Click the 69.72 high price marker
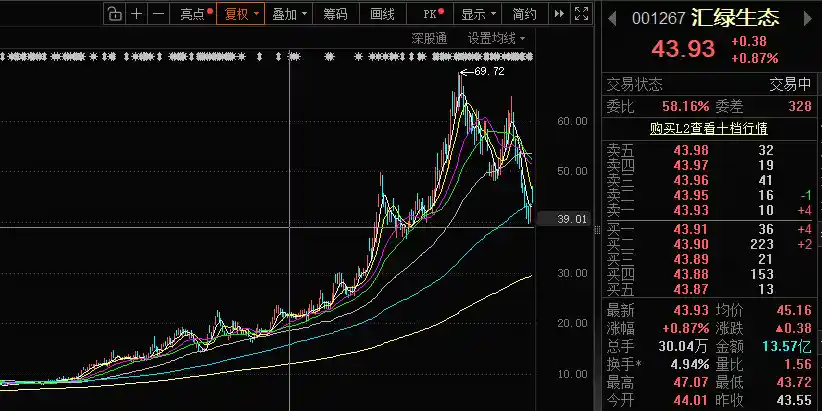822x411 pixels. [x=489, y=72]
